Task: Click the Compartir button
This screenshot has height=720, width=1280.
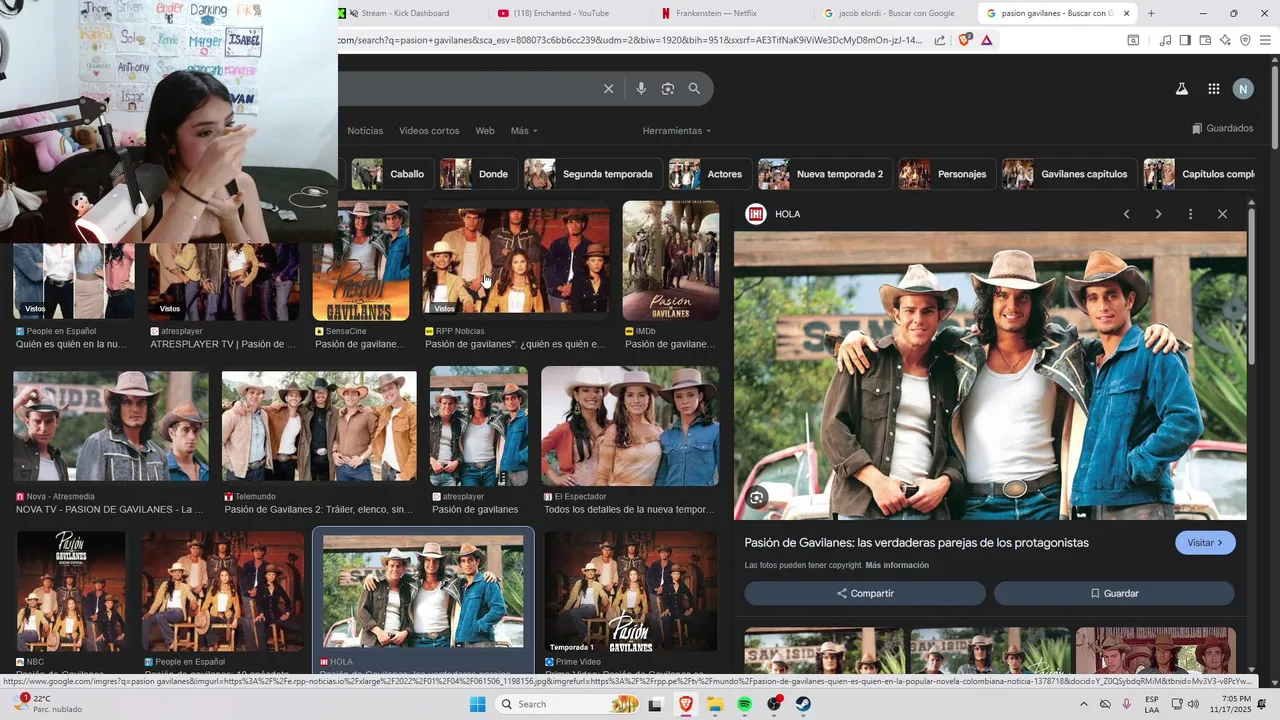Action: coord(865,593)
